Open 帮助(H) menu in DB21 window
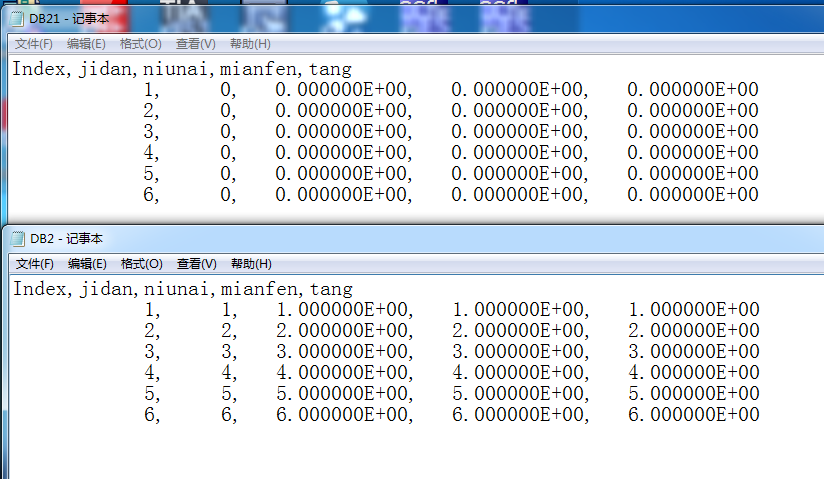824x479 pixels. click(x=250, y=44)
